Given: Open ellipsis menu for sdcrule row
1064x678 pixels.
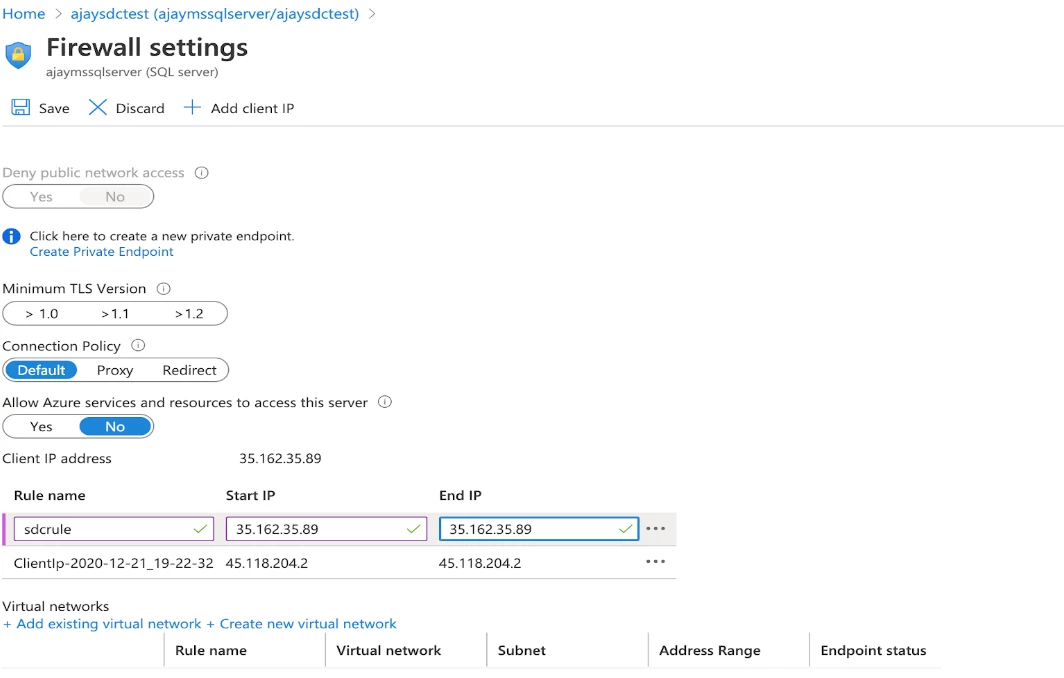Looking at the screenshot, I should click(655, 528).
